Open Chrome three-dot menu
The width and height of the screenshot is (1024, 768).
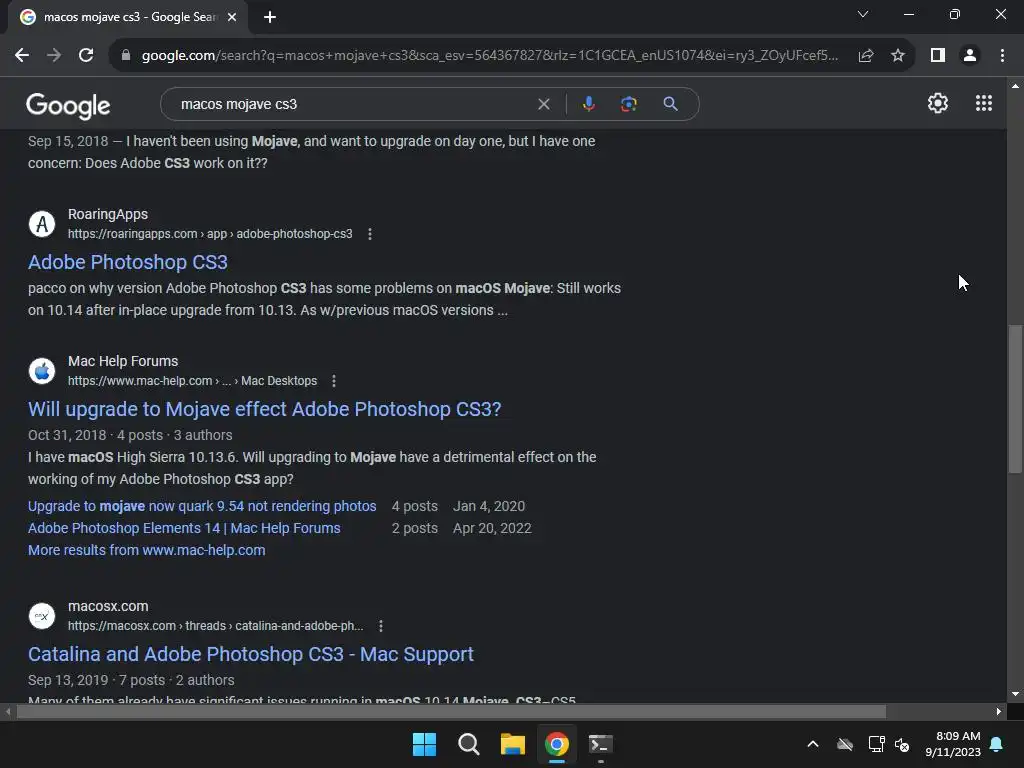pyautogui.click(x=1002, y=56)
